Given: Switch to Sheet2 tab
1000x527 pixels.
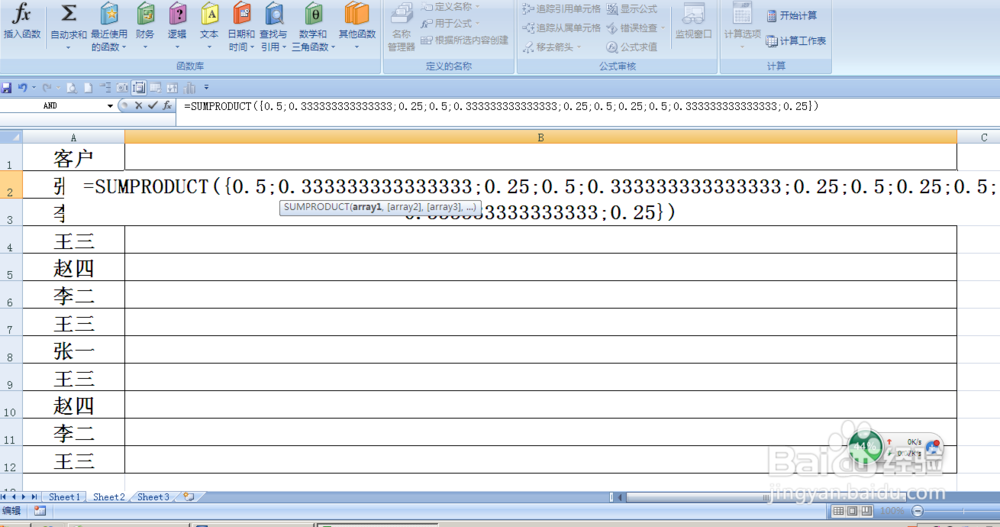Looking at the screenshot, I should coord(109,497).
